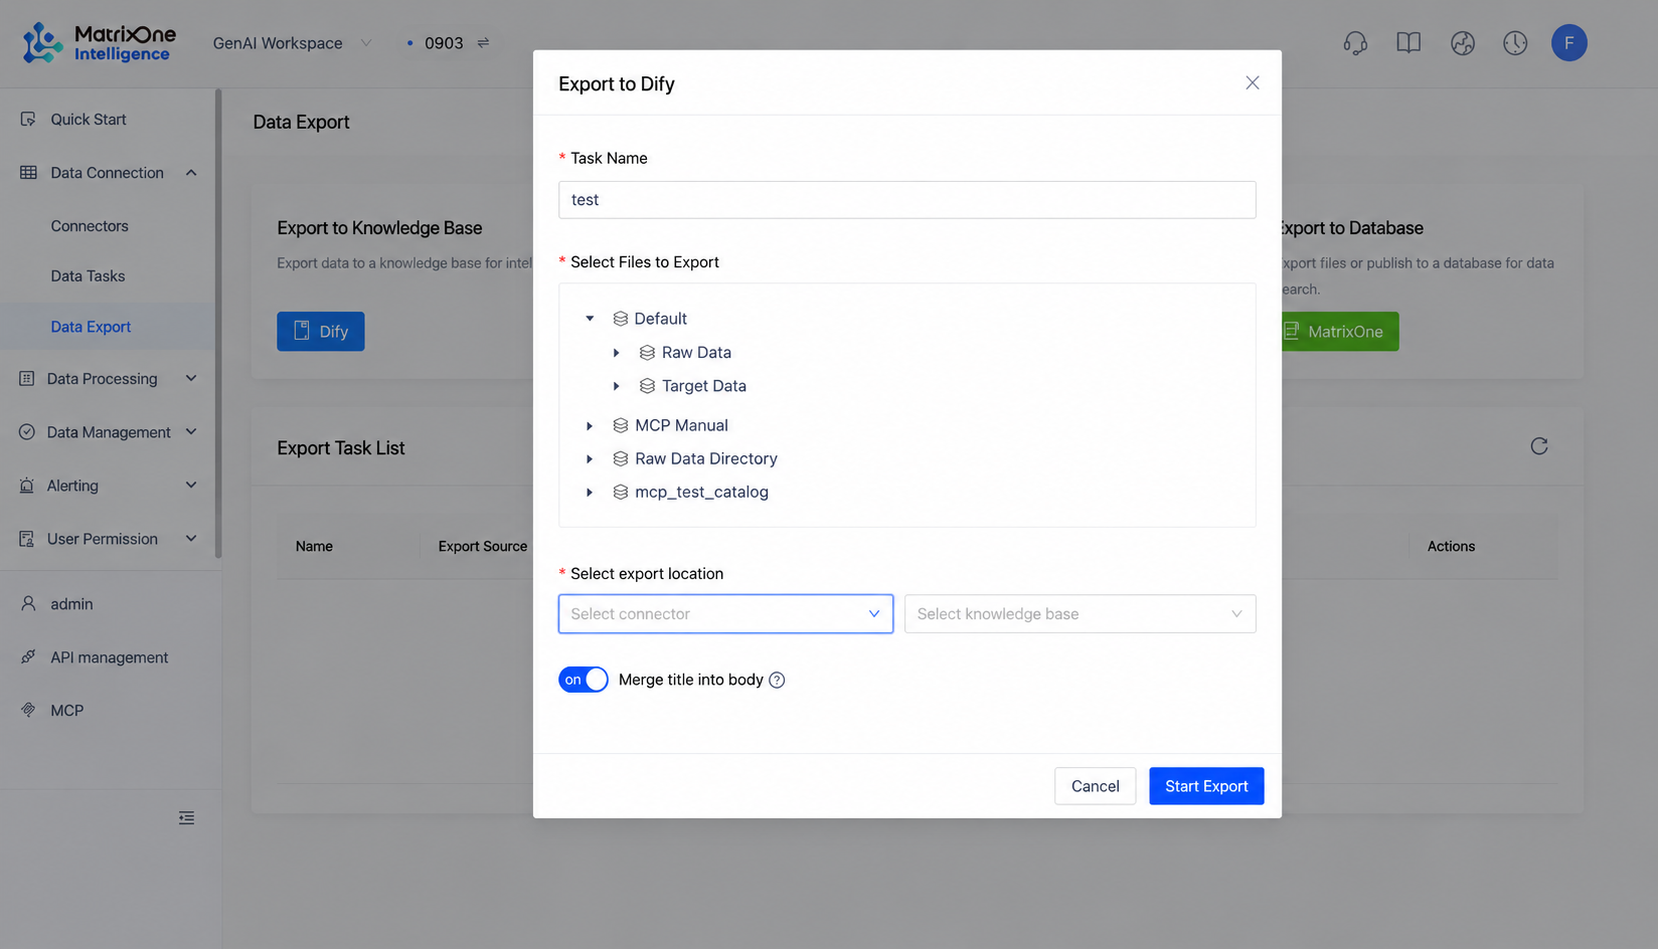Click the Quick Start sidebar icon

point(28,119)
